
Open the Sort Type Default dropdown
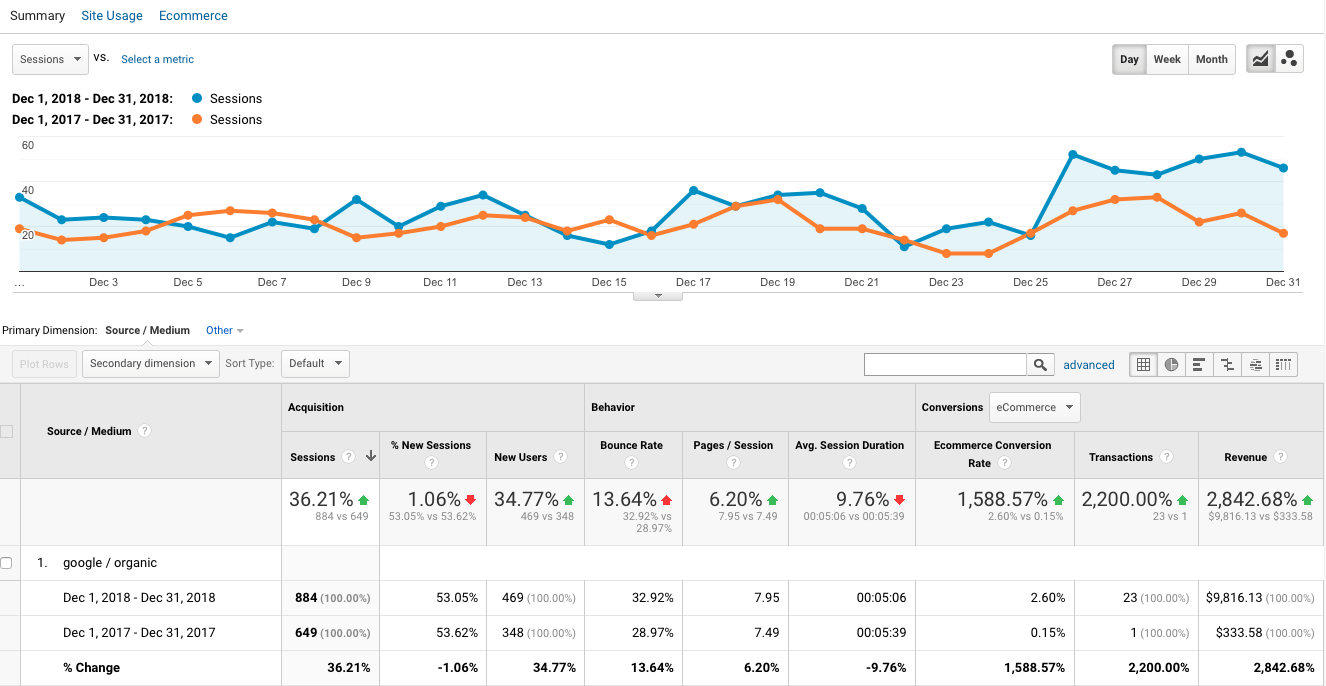pyautogui.click(x=315, y=364)
